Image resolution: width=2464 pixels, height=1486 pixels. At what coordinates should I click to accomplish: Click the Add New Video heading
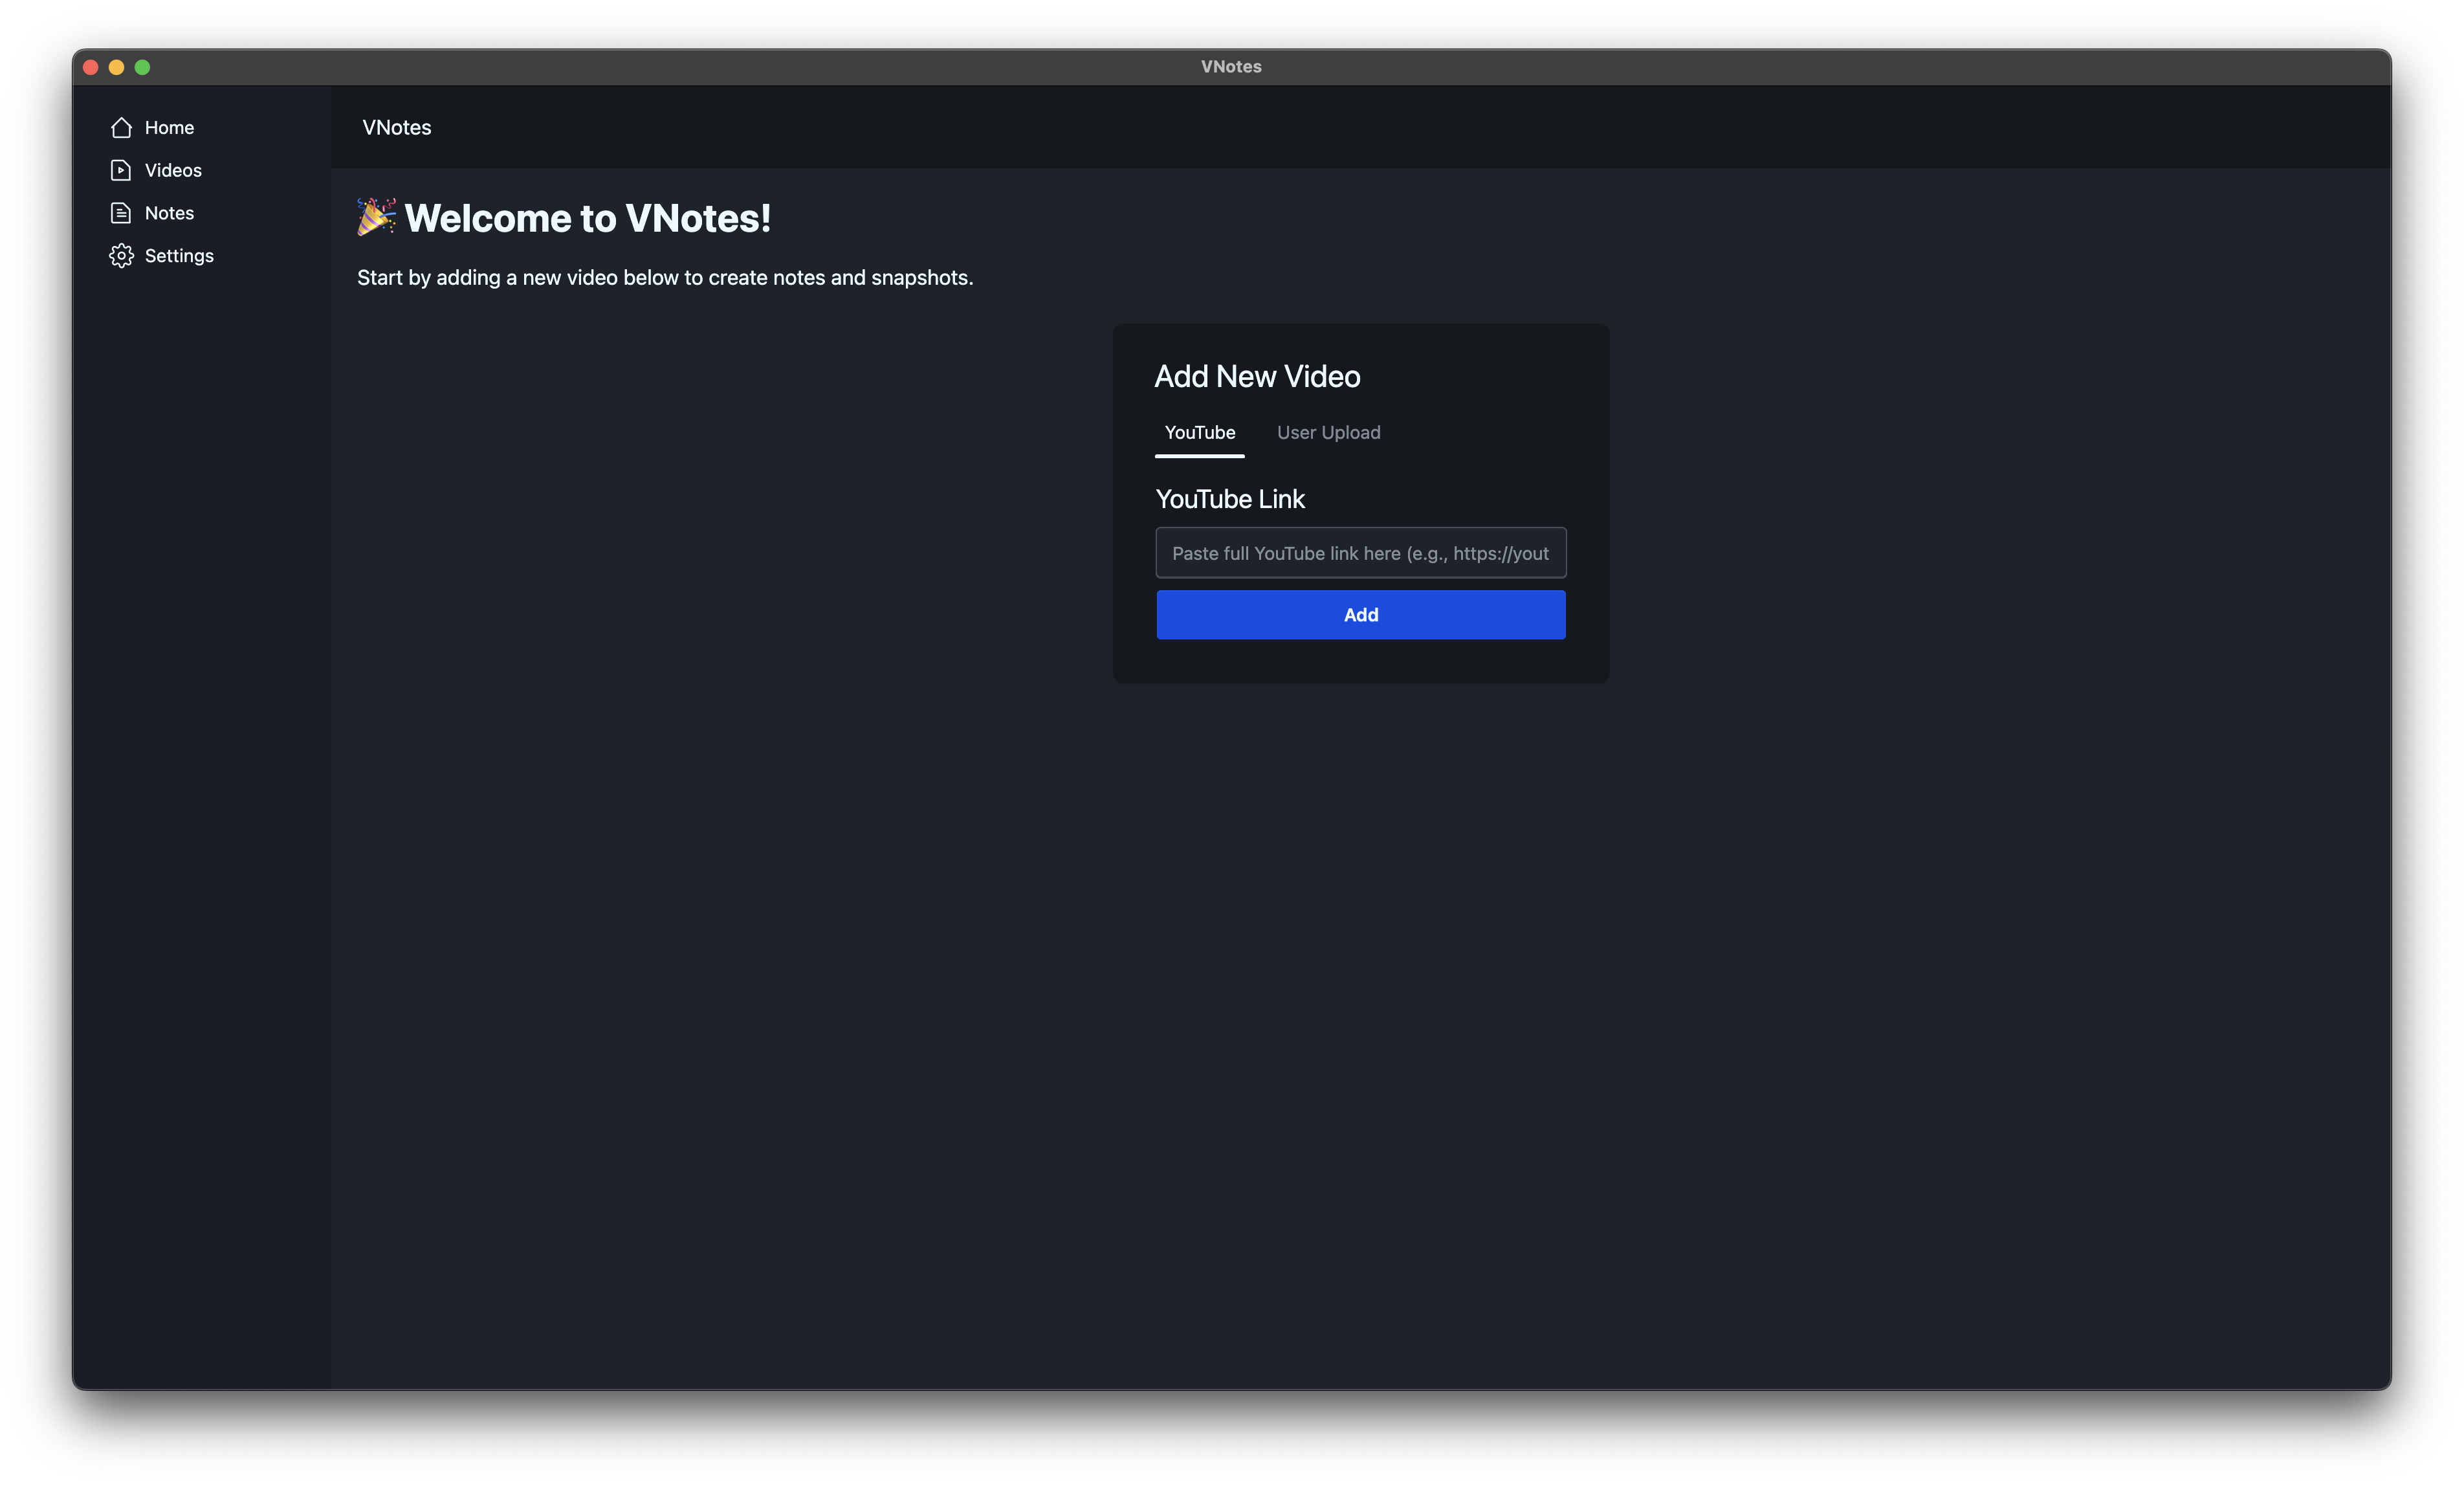[x=1257, y=377]
